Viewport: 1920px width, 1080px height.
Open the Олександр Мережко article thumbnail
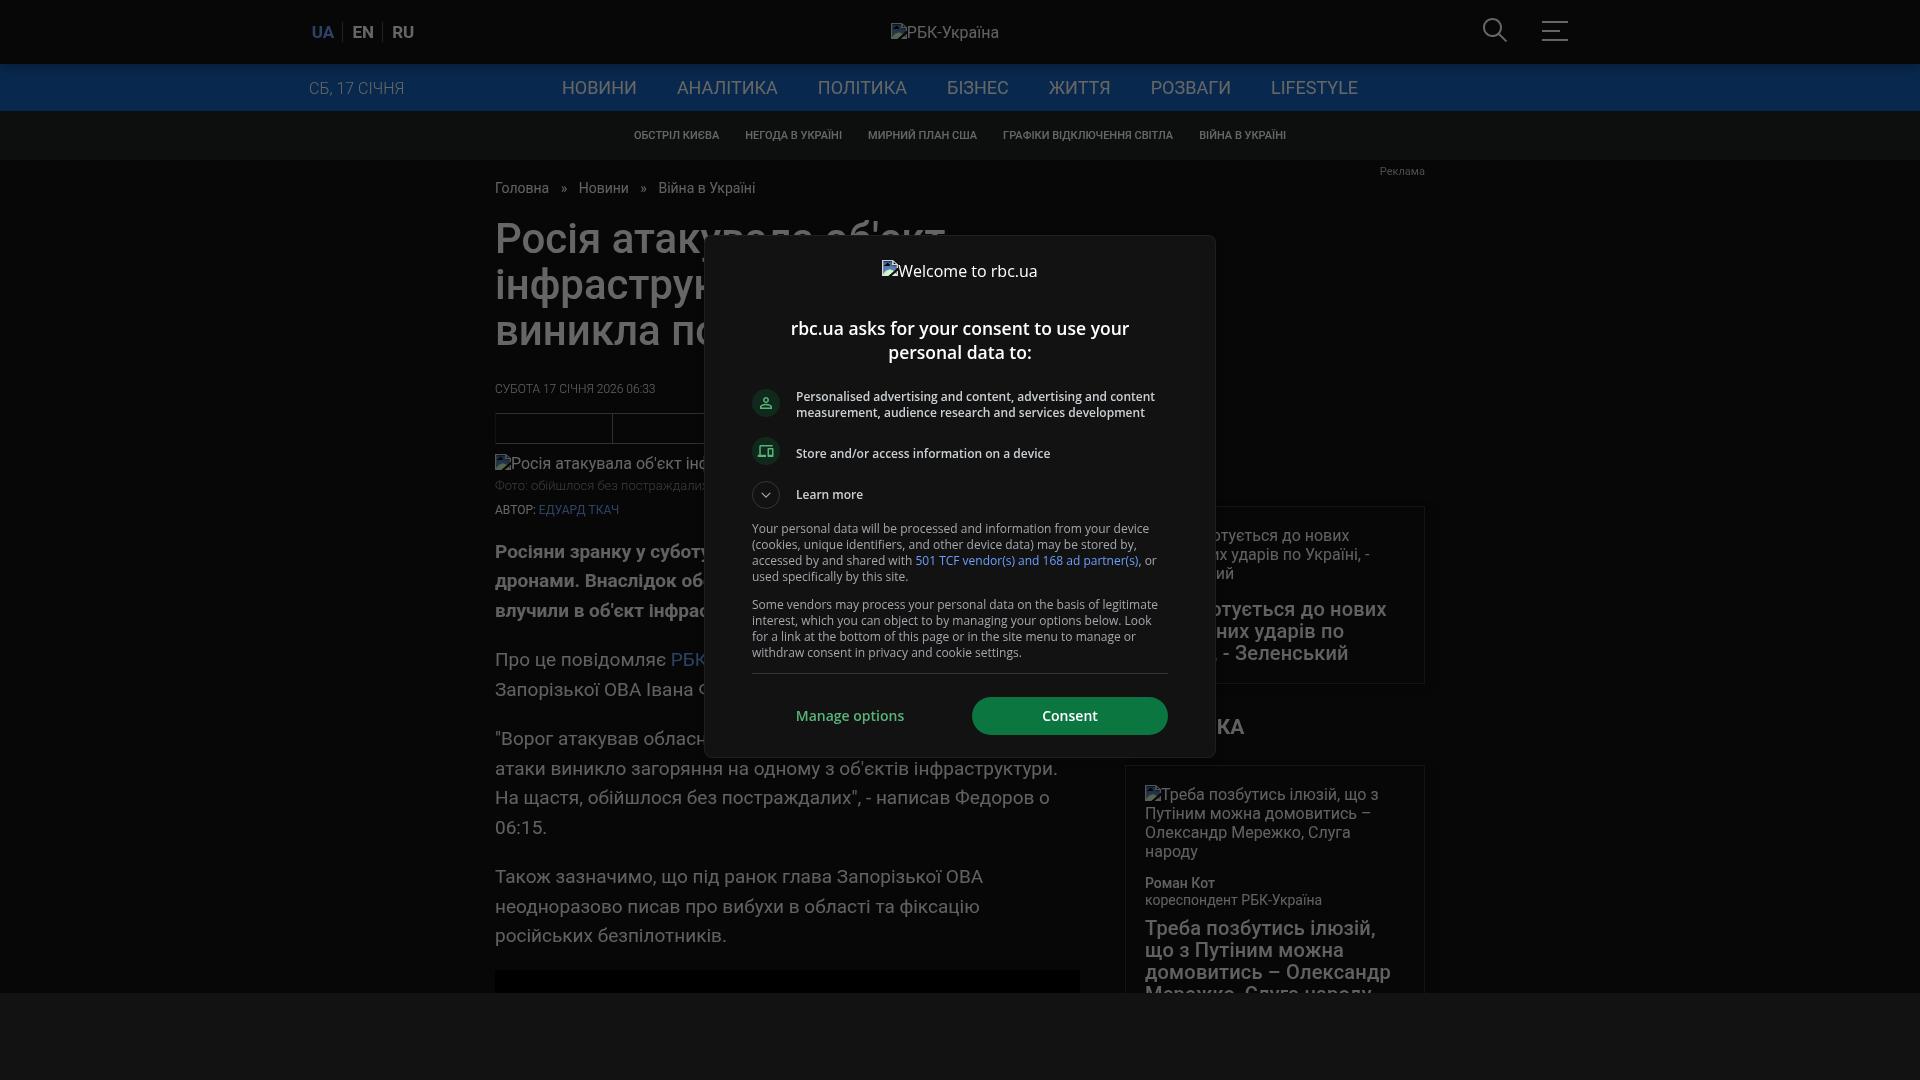[1262, 822]
